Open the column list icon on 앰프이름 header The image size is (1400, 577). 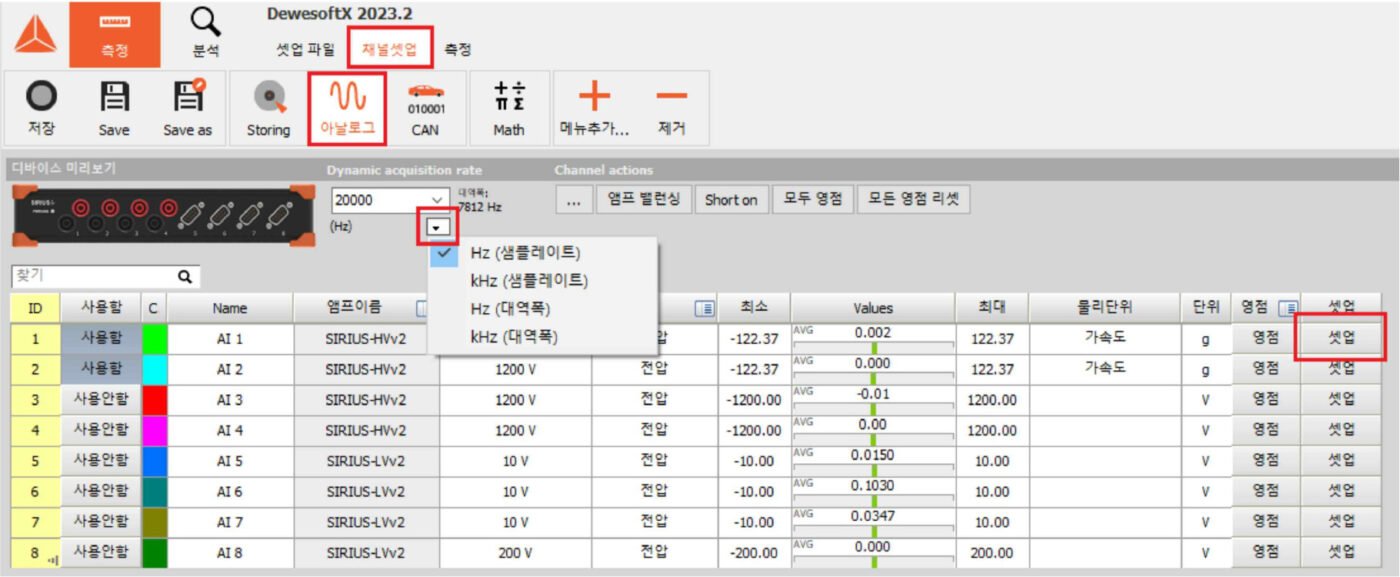[x=424, y=309]
